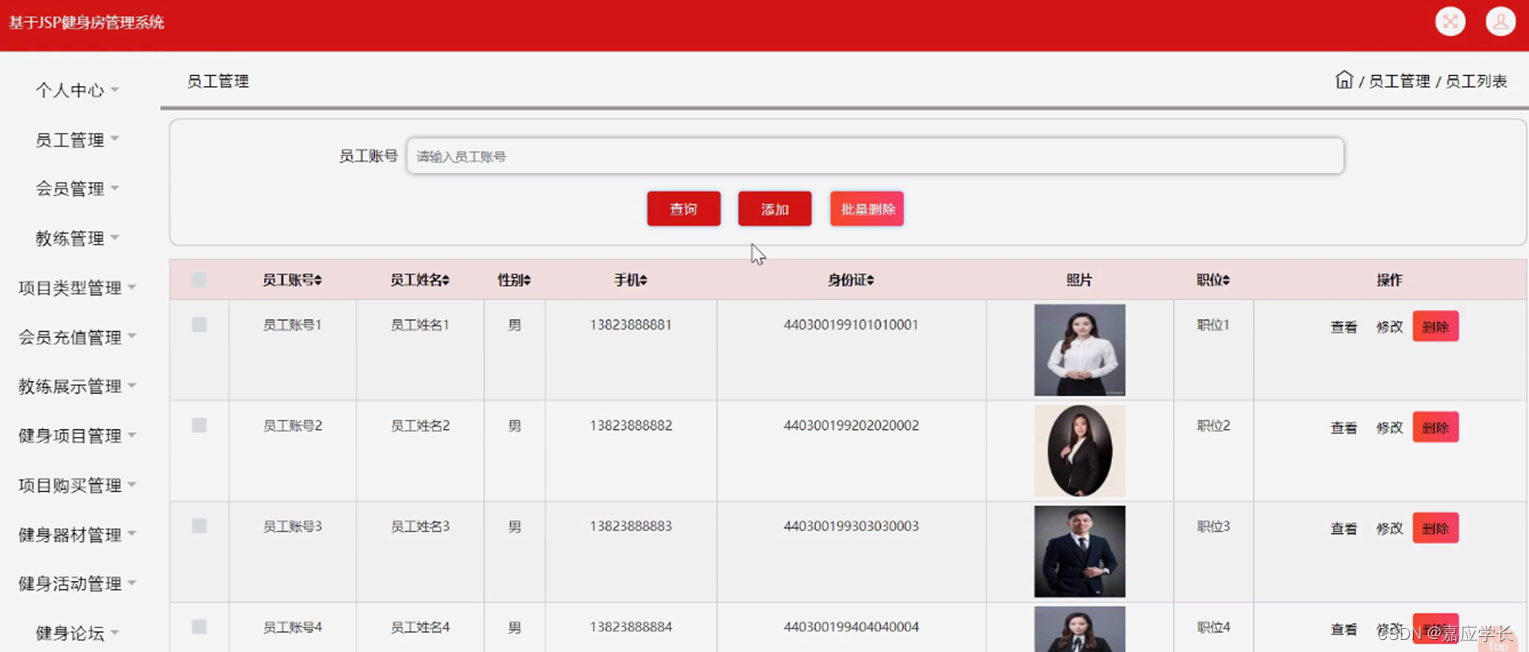The image size is (1529, 652).
Task: Expand the 会员充值管理 sidebar menu
Action: point(77,337)
